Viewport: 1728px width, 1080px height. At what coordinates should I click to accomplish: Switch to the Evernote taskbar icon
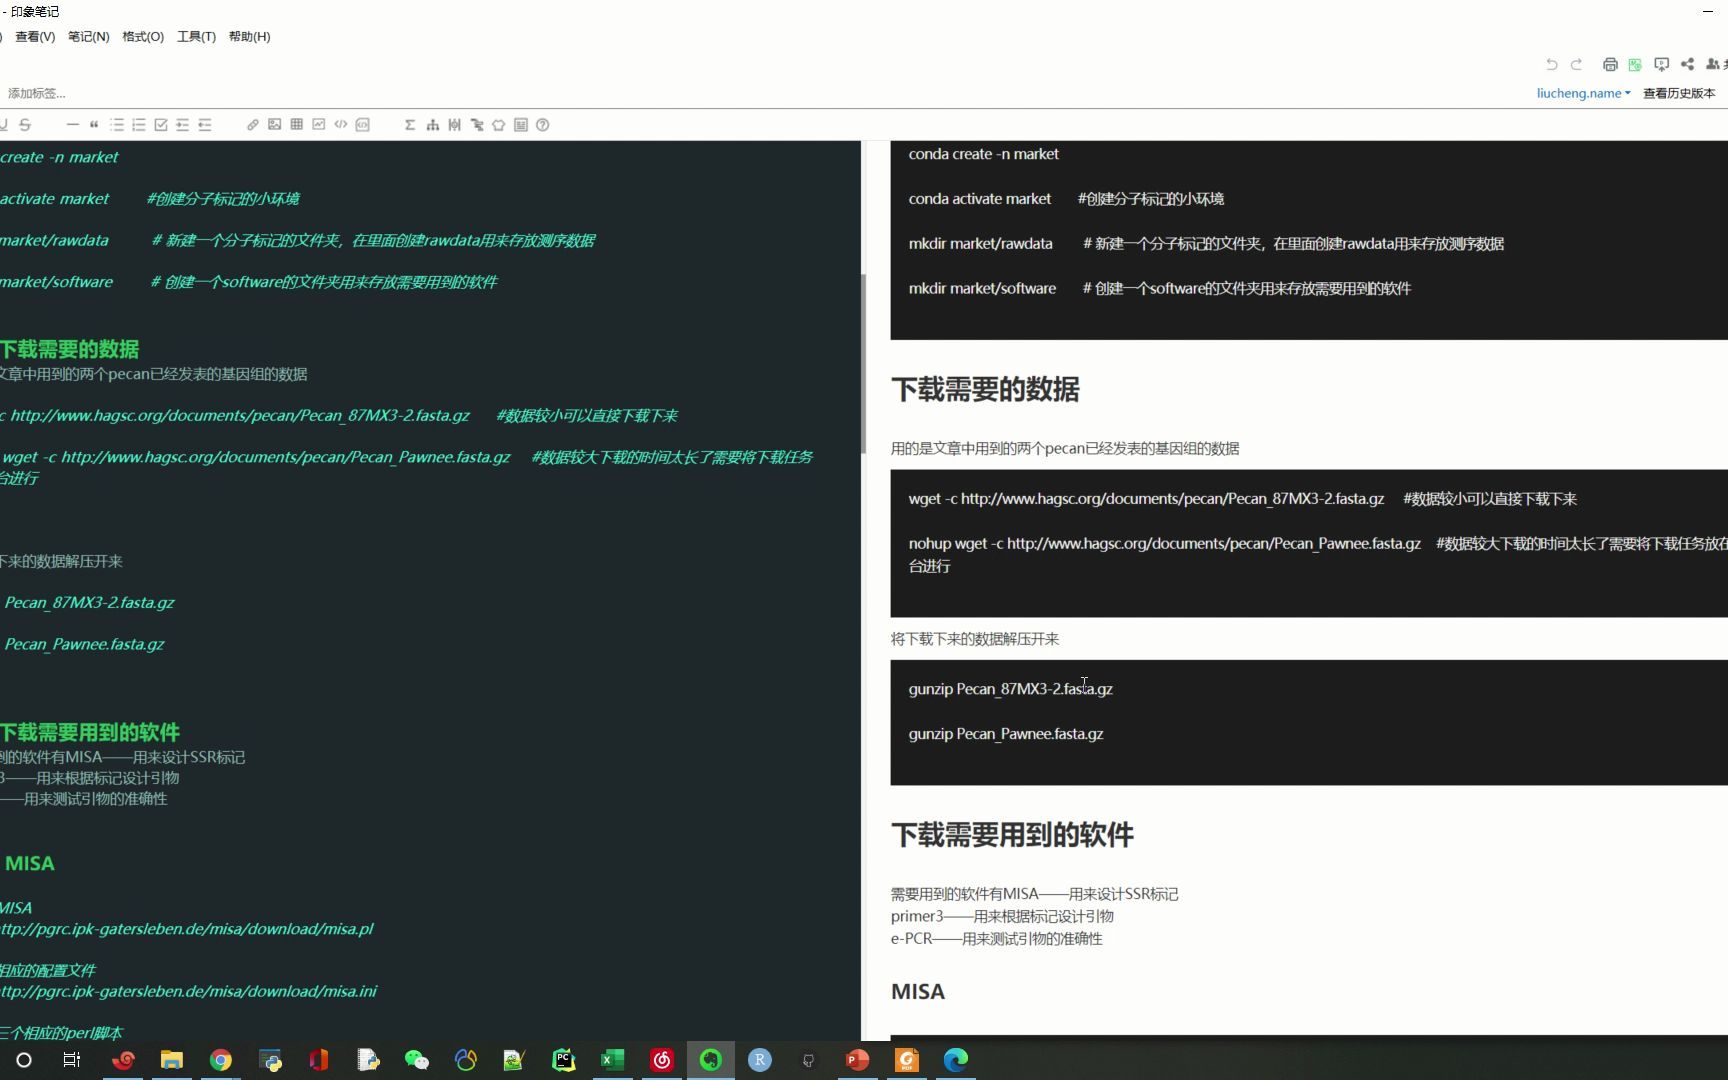[x=711, y=1060]
